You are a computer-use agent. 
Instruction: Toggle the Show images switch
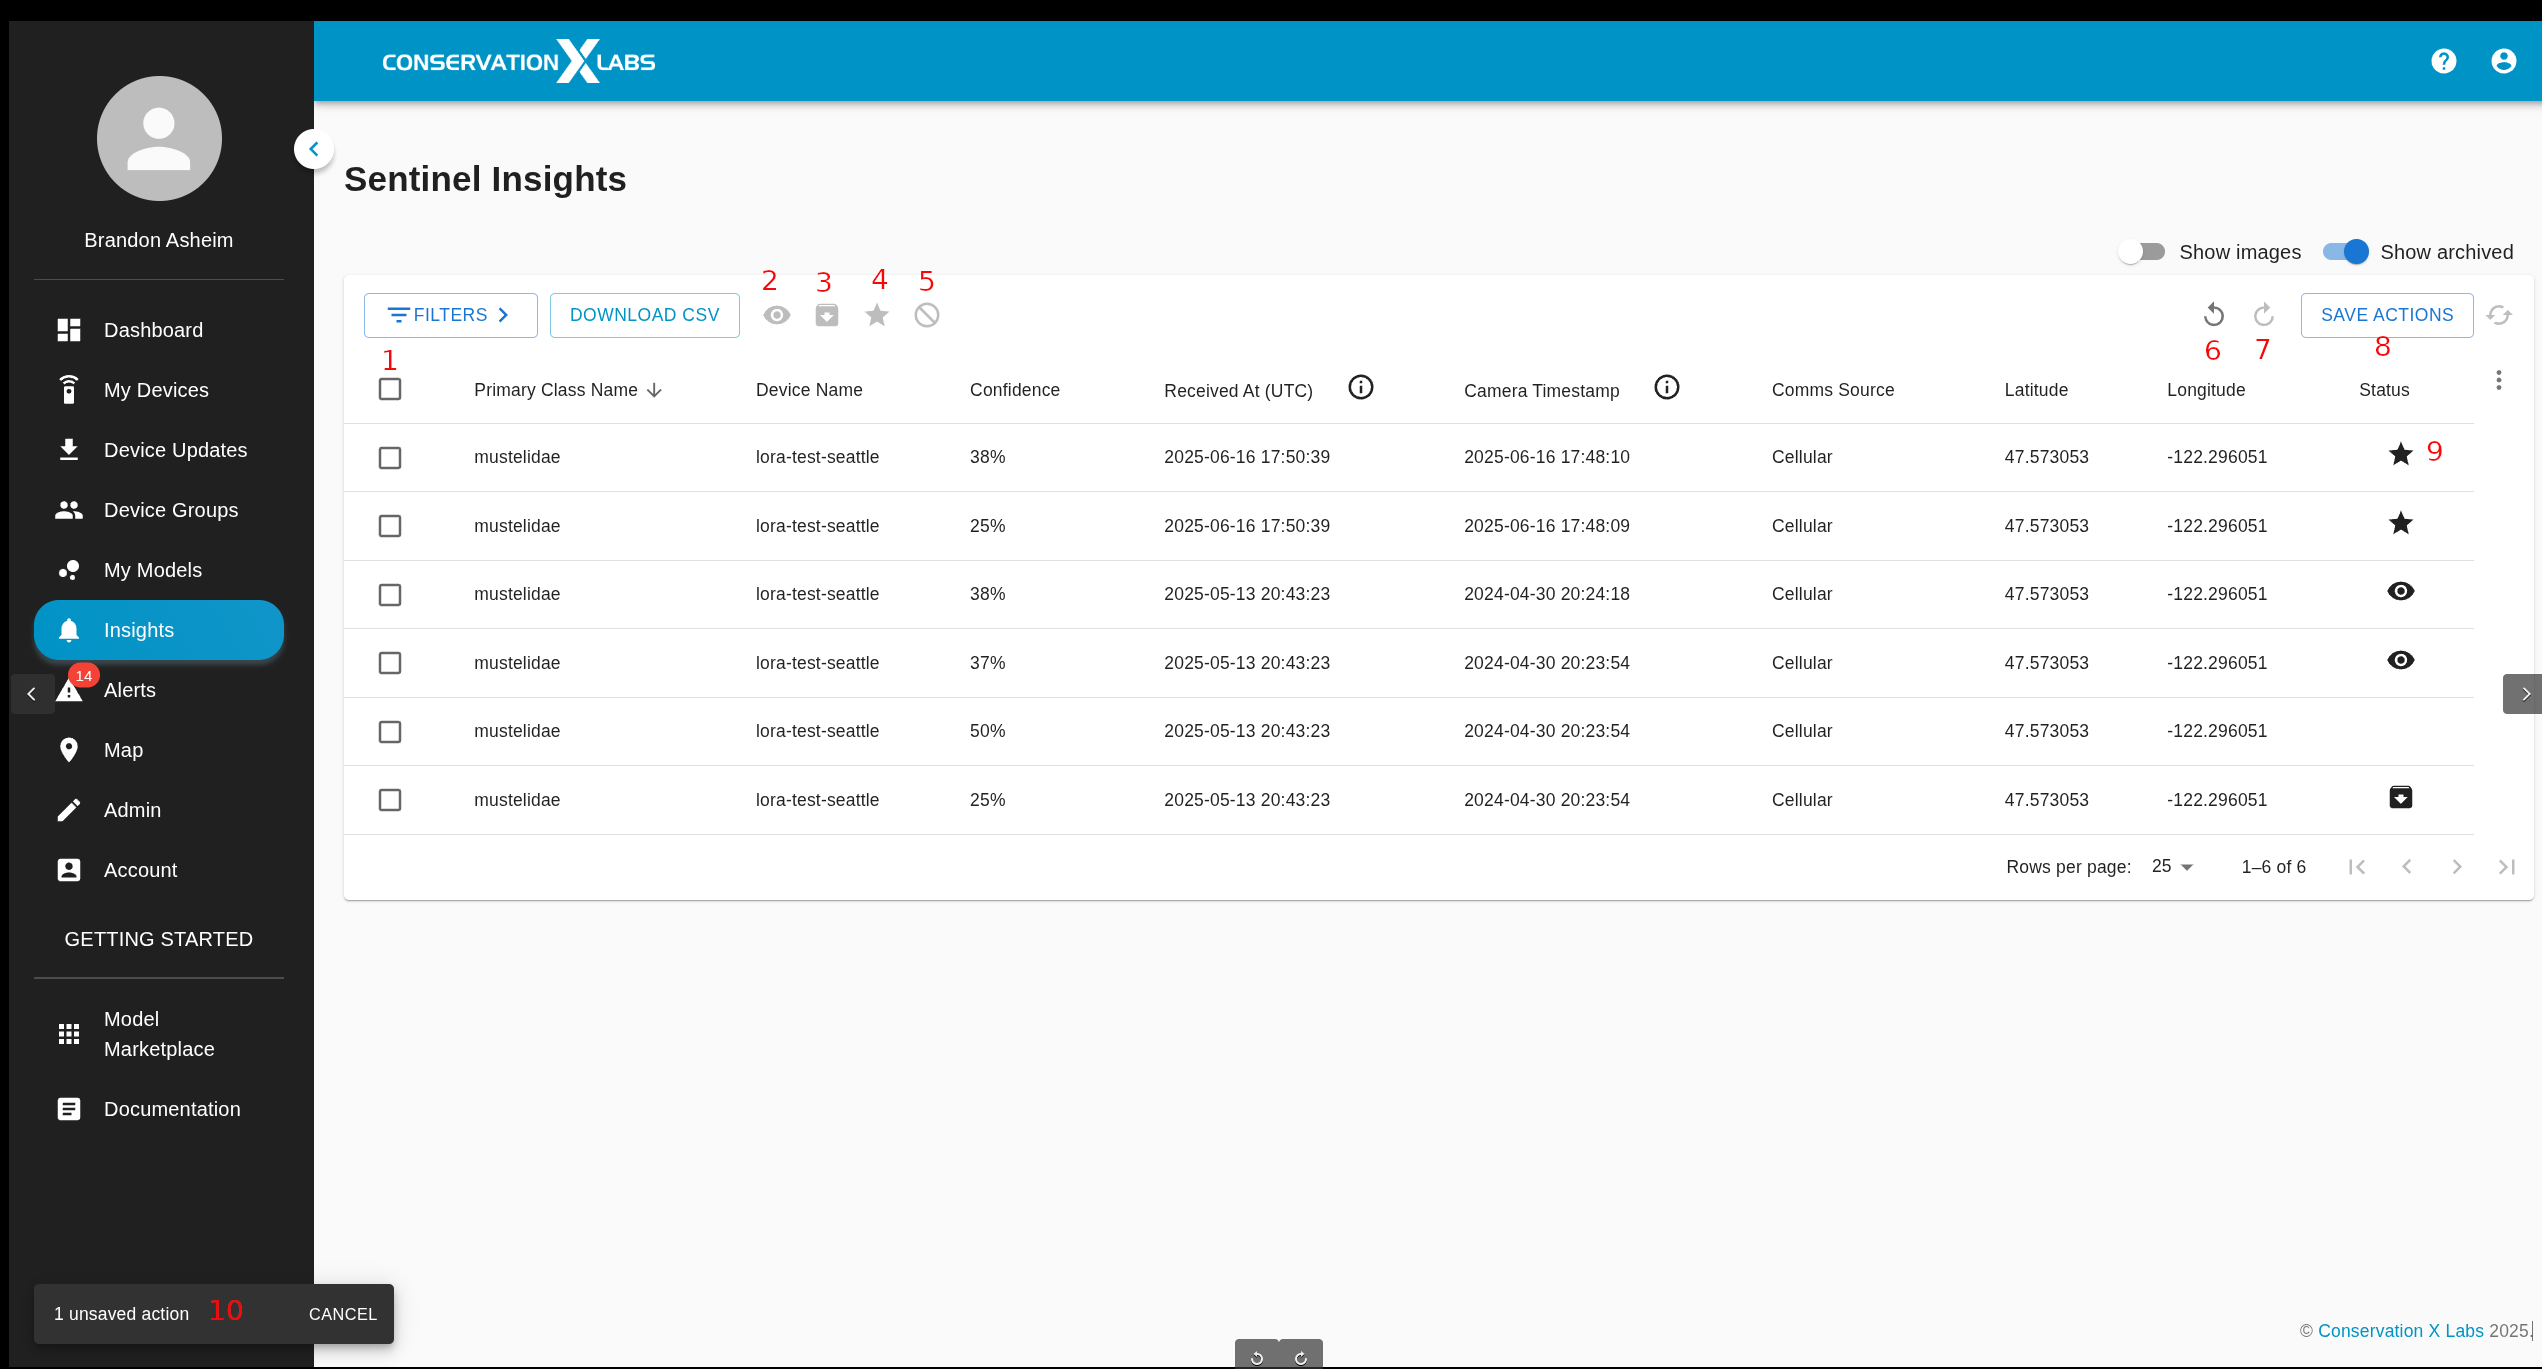(x=2141, y=252)
